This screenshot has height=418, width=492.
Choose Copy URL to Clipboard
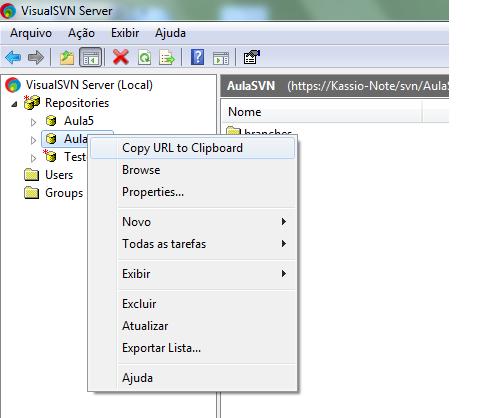pos(192,148)
